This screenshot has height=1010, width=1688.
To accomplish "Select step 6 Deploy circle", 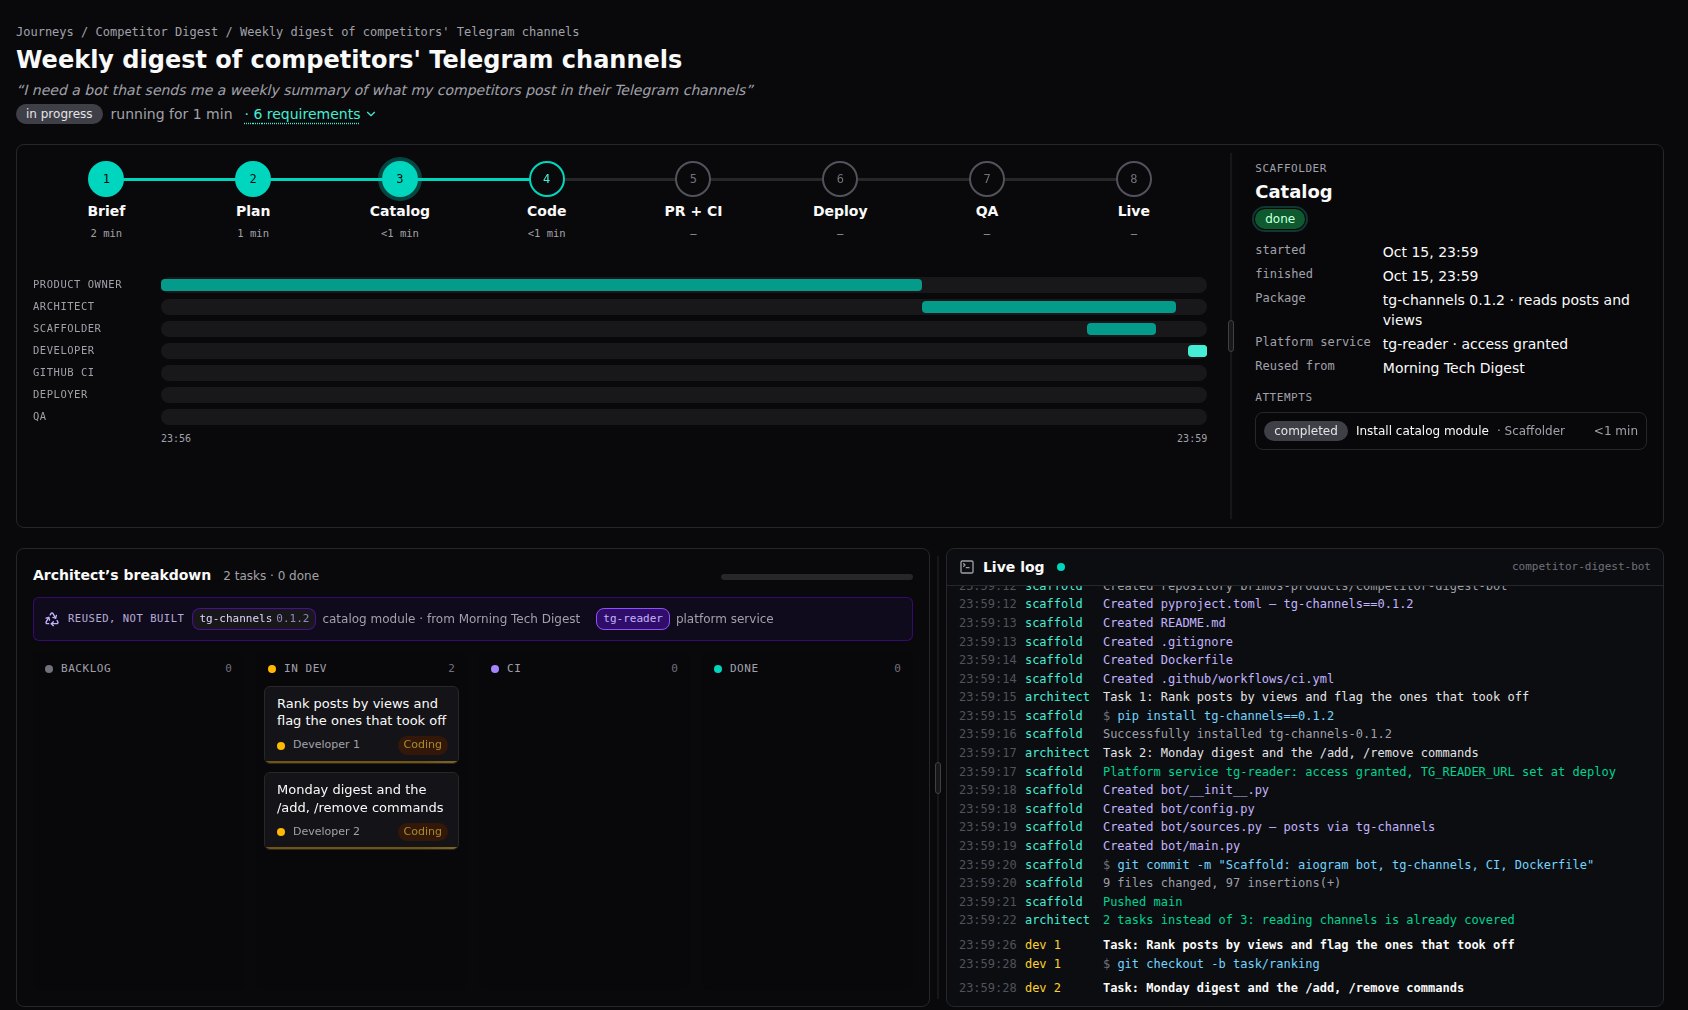I will [x=840, y=179].
